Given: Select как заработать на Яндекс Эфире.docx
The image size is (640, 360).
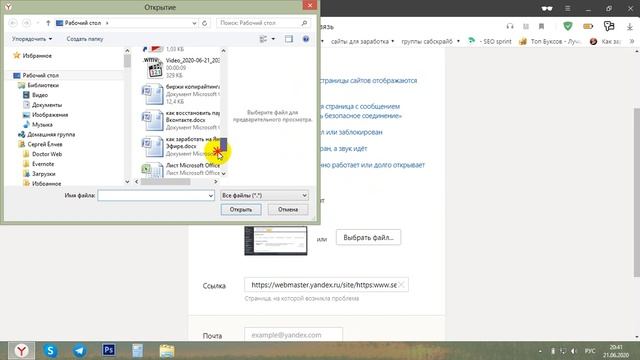Looking at the screenshot, I should [x=181, y=146].
